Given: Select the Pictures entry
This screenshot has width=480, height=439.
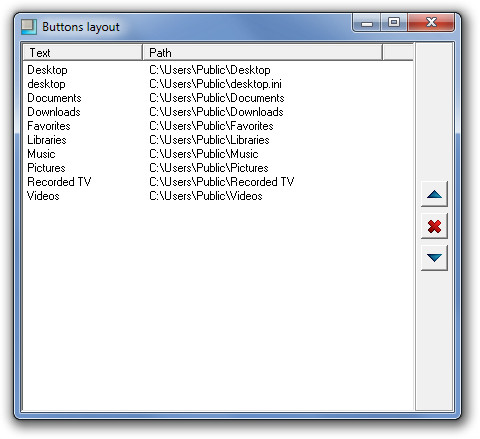Looking at the screenshot, I should point(46,168).
